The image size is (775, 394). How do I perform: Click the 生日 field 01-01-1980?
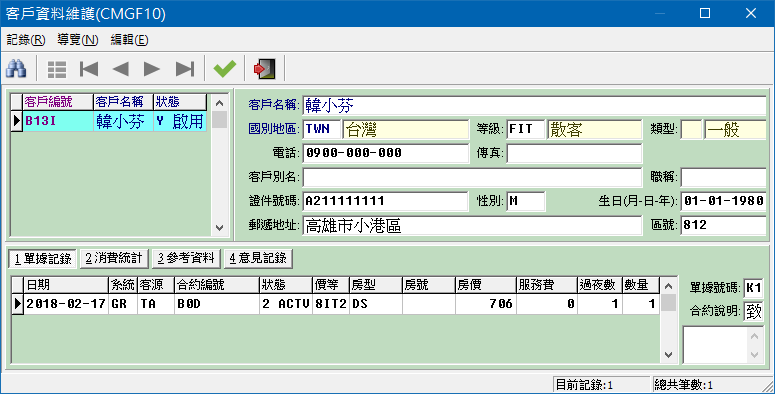click(x=724, y=201)
